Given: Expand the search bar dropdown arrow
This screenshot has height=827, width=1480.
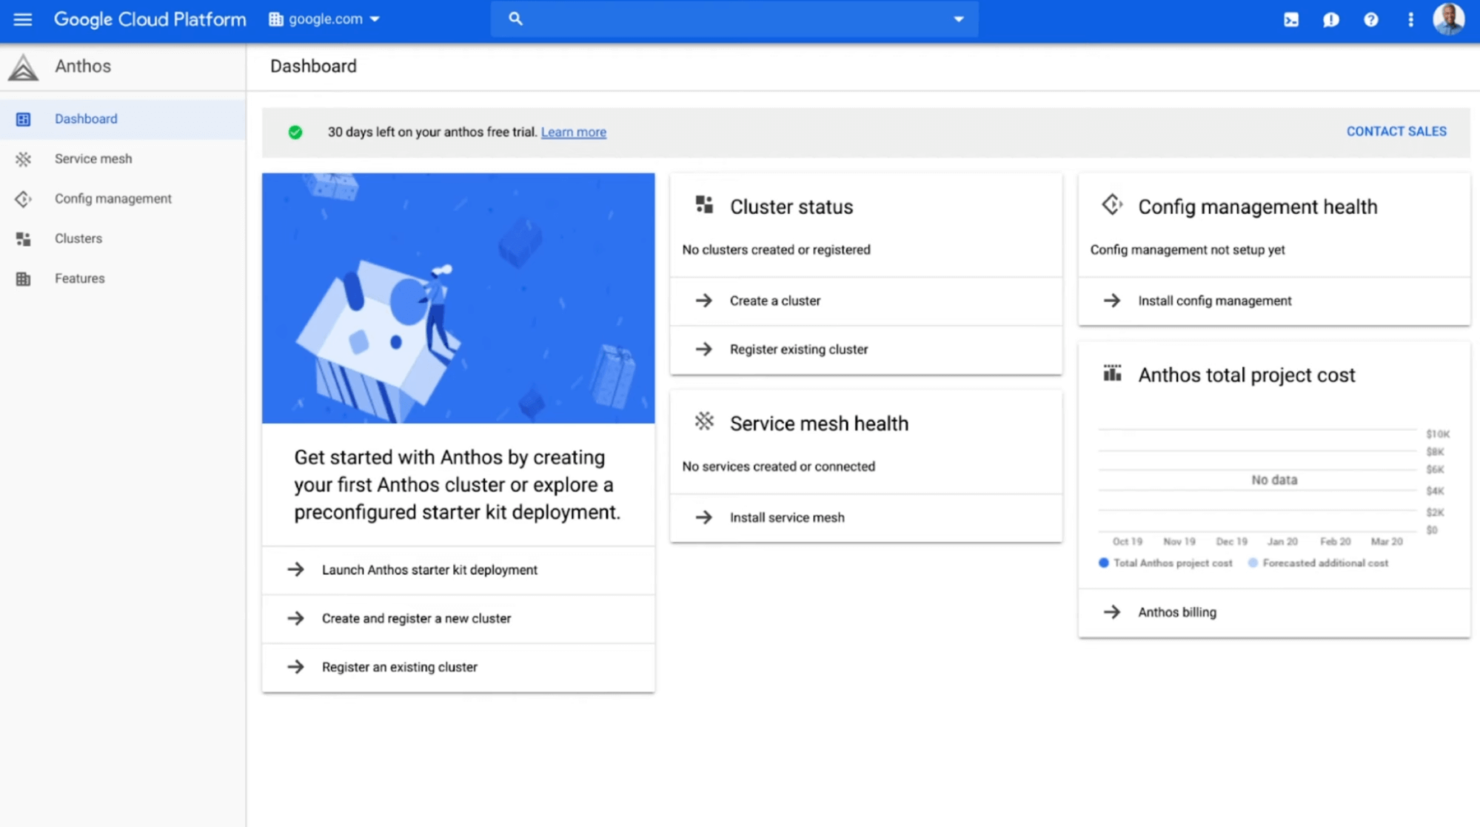Looking at the screenshot, I should pos(958,19).
